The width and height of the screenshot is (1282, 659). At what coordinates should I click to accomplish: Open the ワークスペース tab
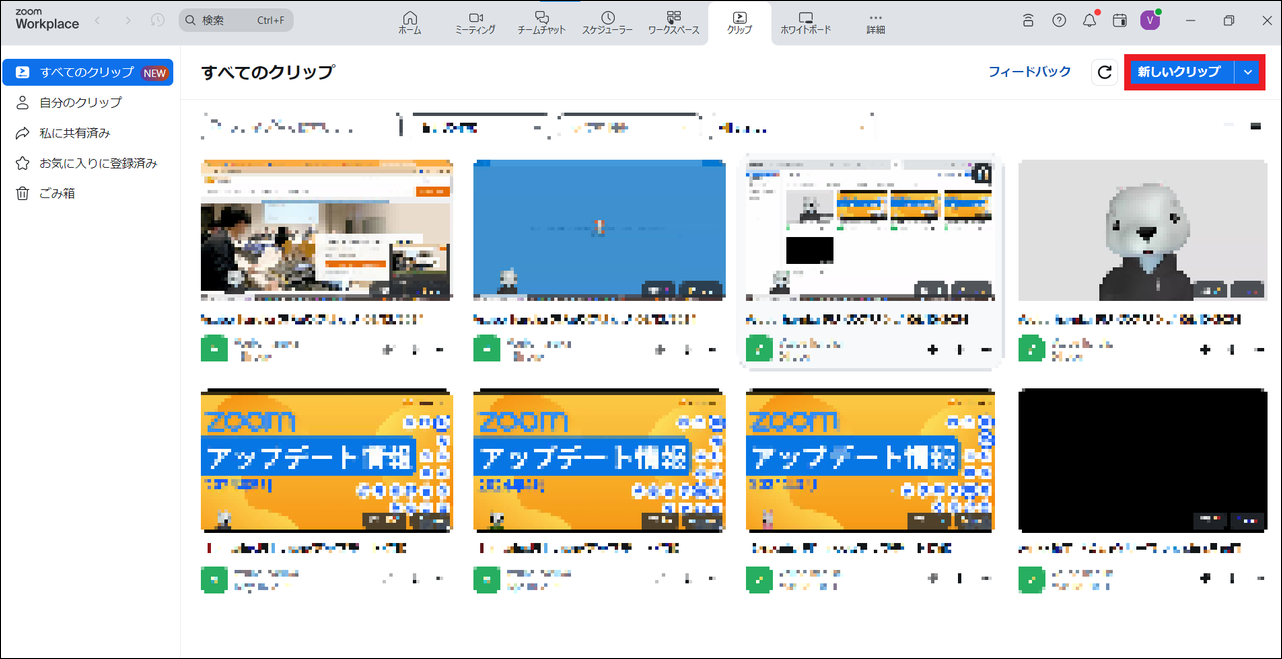(x=673, y=22)
